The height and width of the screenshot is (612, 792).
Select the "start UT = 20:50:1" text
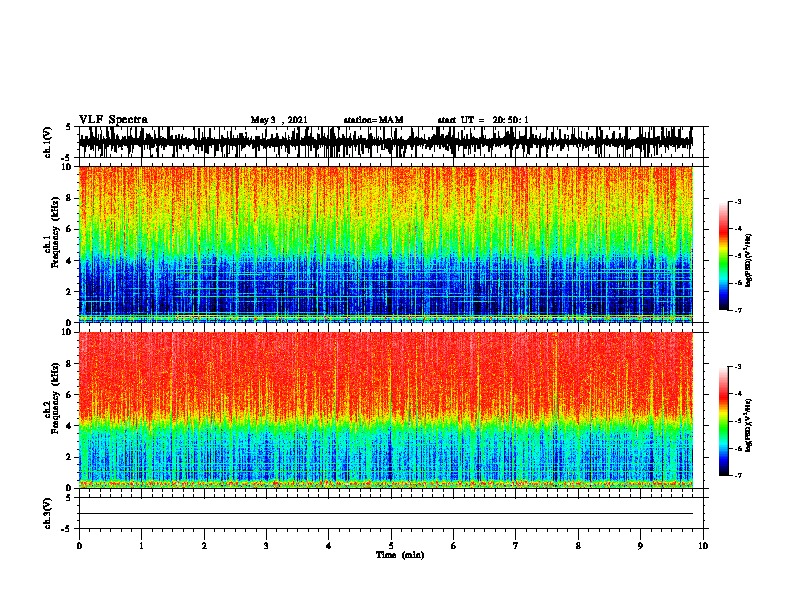(483, 120)
